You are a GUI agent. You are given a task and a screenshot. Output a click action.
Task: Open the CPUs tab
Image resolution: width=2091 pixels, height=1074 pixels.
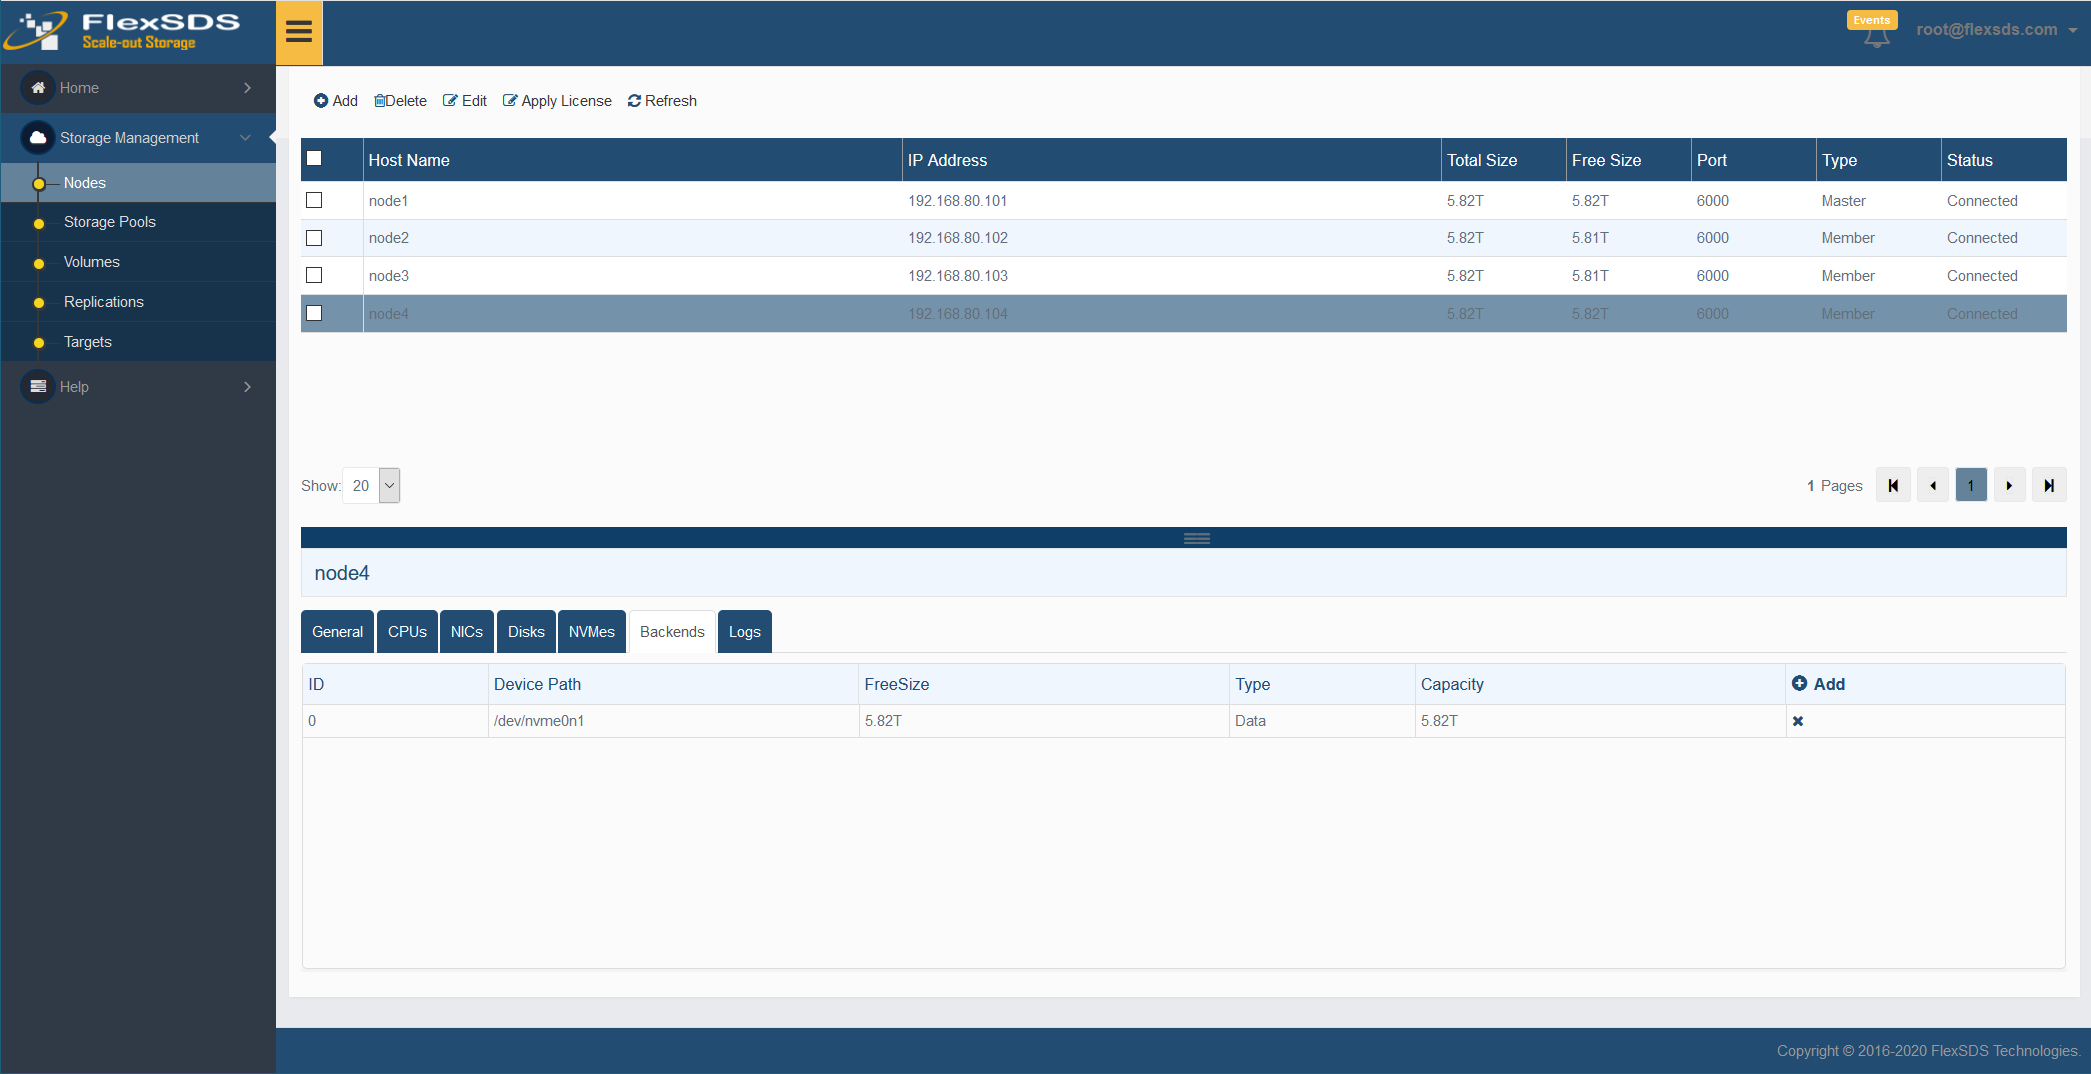click(x=407, y=632)
